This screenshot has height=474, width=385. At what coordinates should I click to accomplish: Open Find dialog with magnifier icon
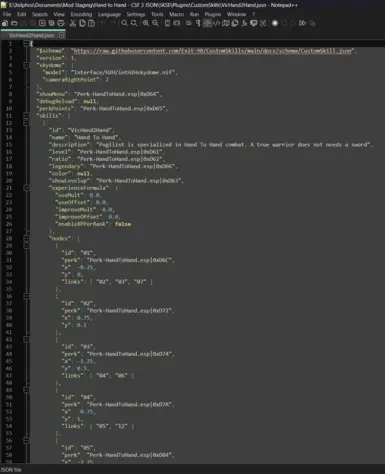tap(125, 23)
